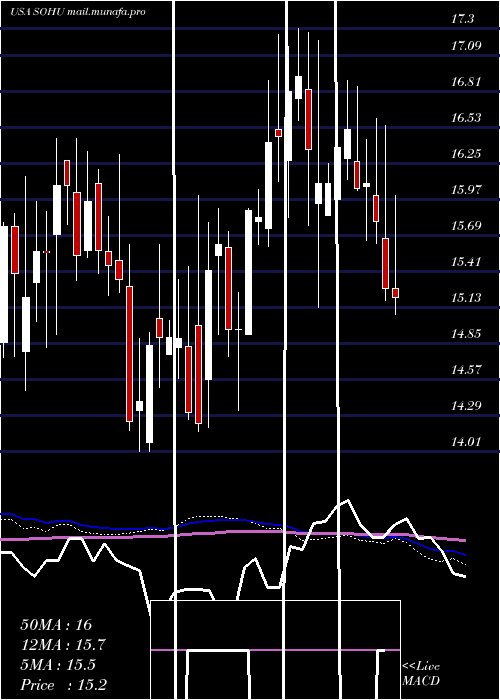500x700 pixels.
Task: Select the 17.09 price axis label
Action: click(467, 46)
